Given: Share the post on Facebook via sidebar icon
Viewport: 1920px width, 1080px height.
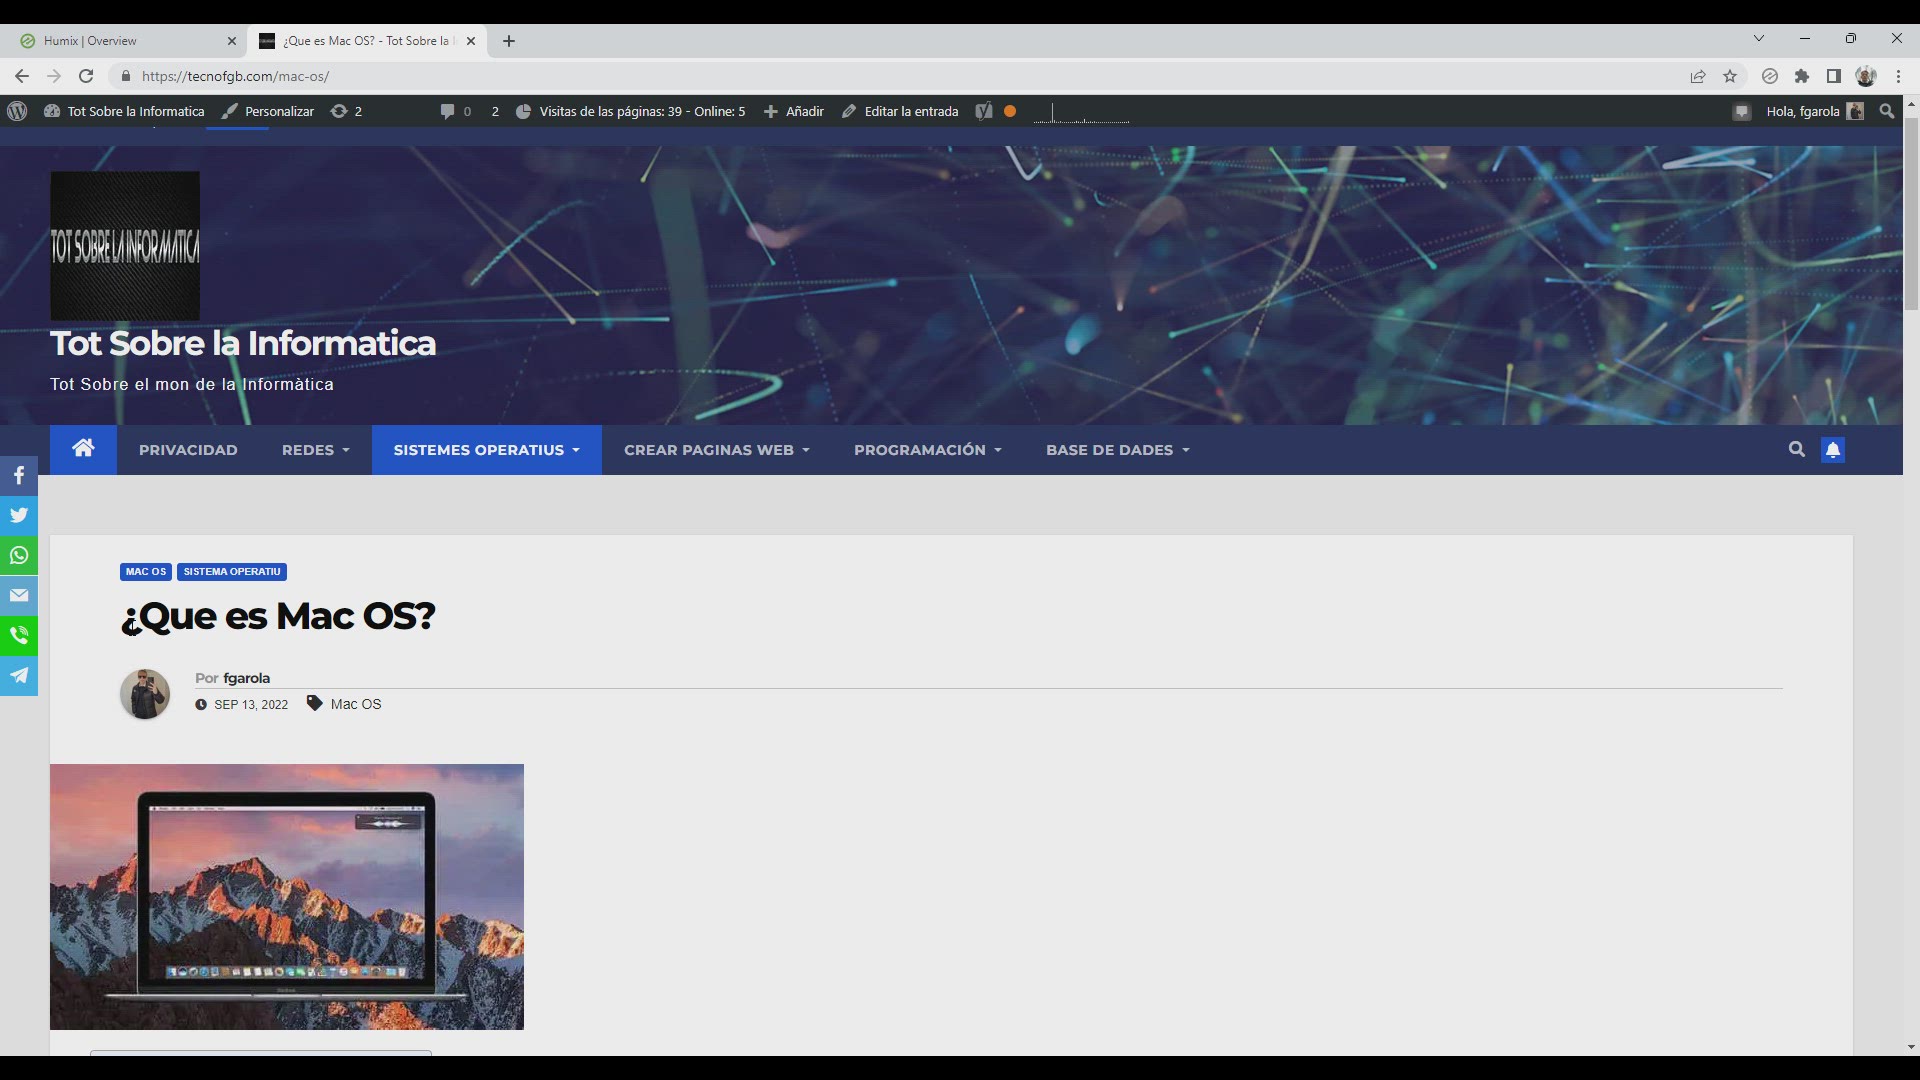Looking at the screenshot, I should click(x=19, y=476).
